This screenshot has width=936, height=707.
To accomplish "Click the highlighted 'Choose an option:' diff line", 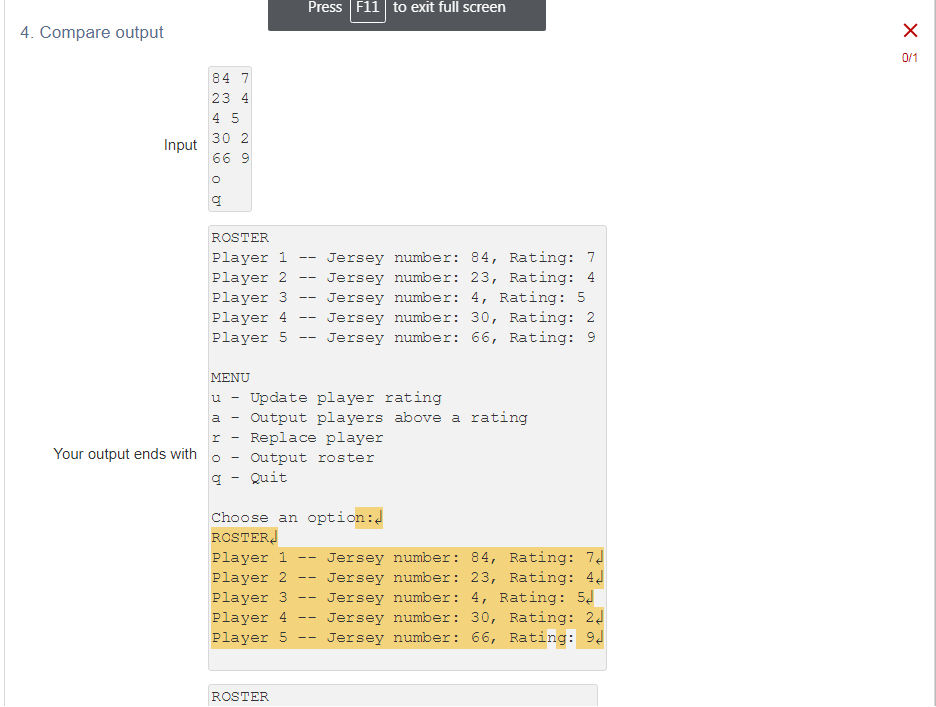I will point(295,517).
